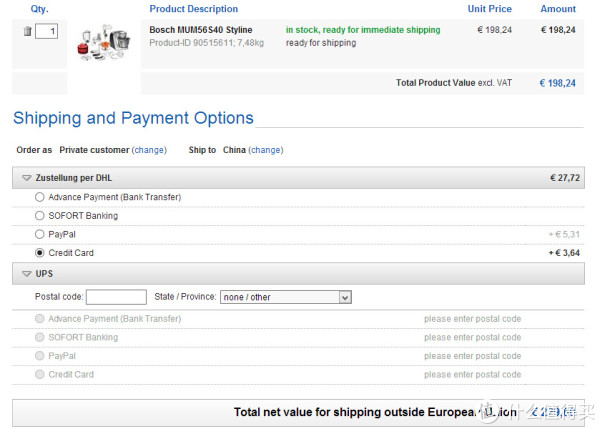Screen dimensions: 600x429
Task: Select DHL SOFORT Banking radio button
Action: point(39,216)
